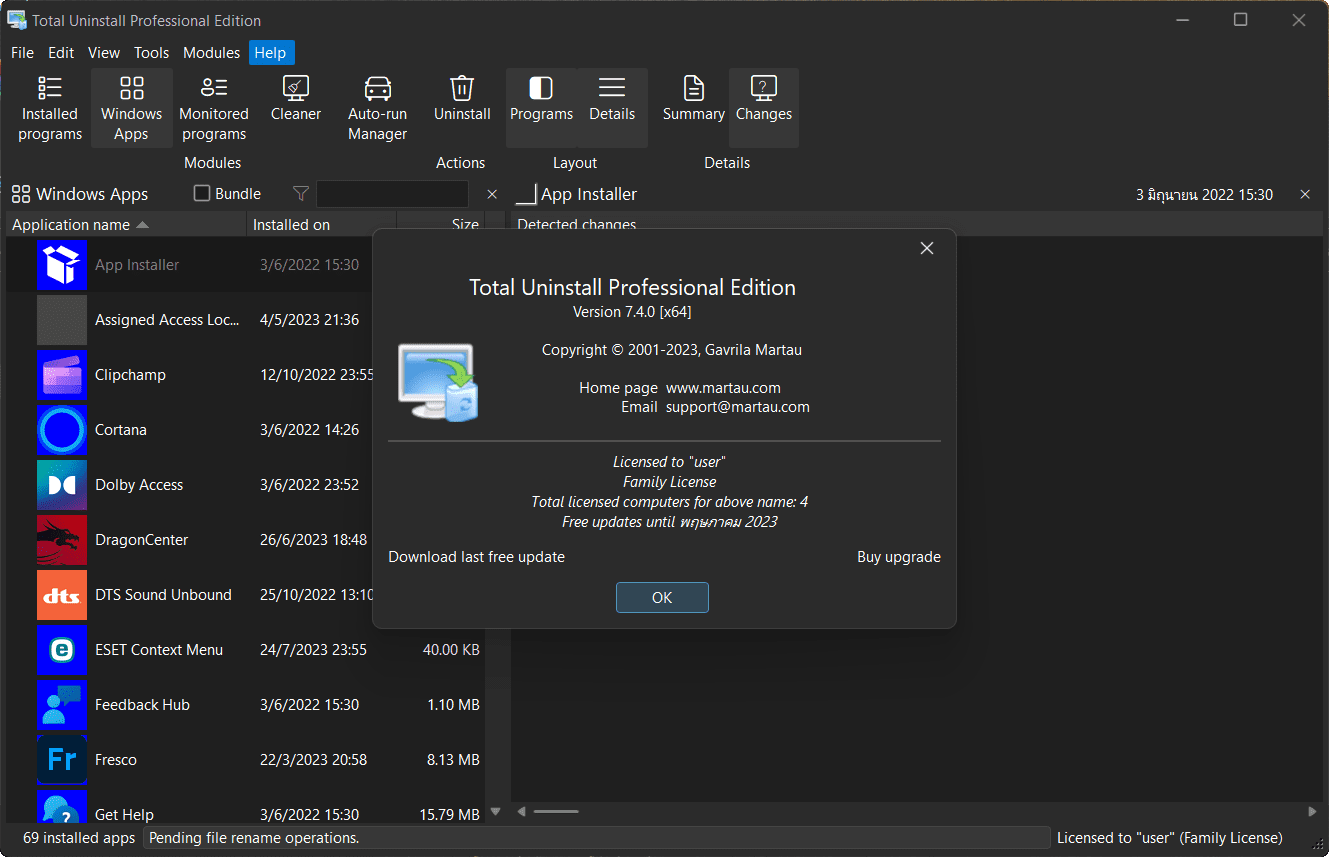This screenshot has width=1329, height=857.
Task: Clear the app filter search box
Action: (492, 194)
